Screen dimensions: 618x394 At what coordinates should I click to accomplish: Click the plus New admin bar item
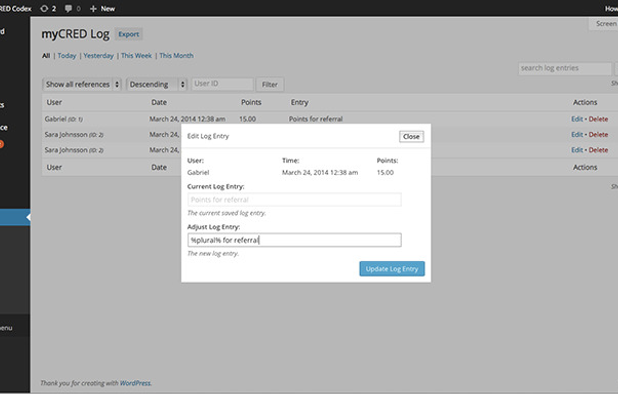(x=102, y=9)
